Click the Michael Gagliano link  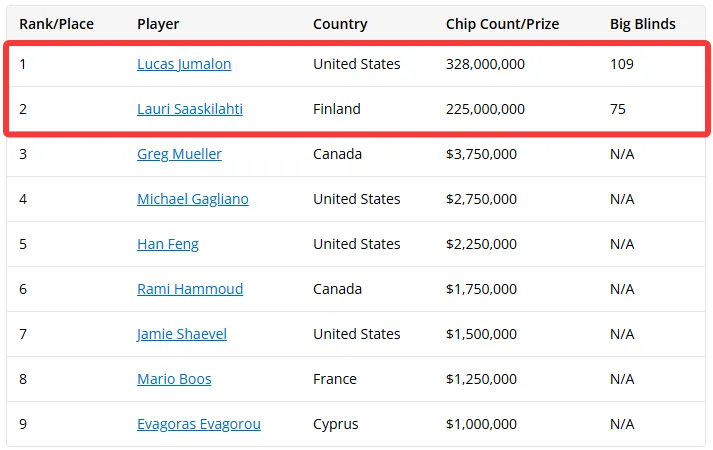click(x=193, y=199)
